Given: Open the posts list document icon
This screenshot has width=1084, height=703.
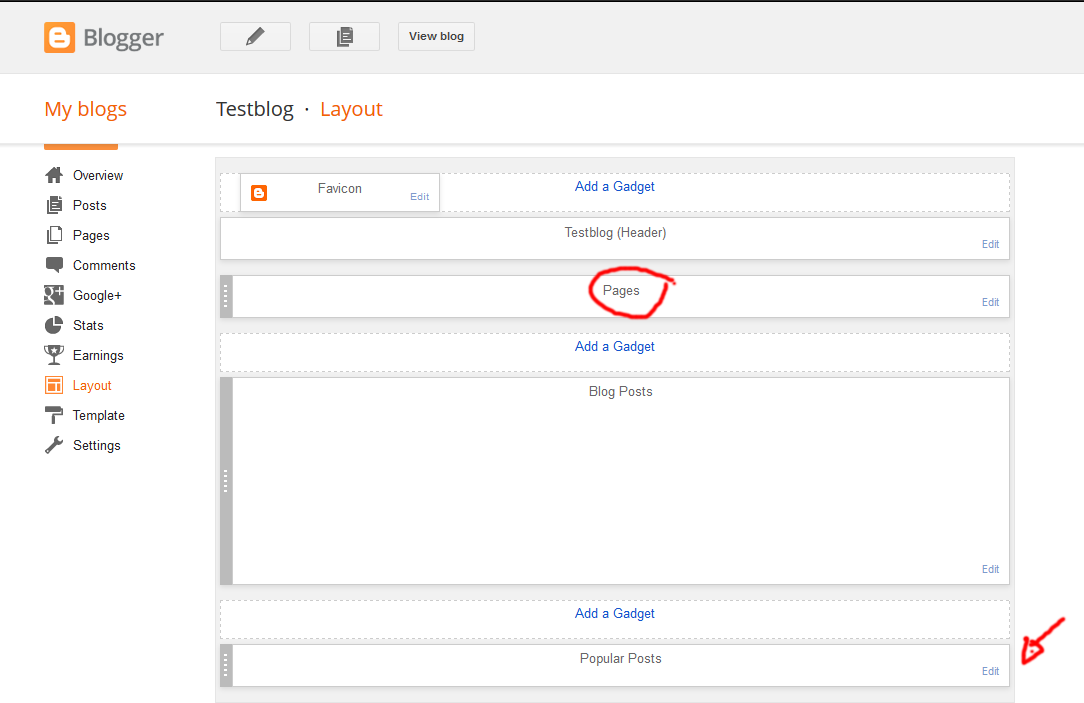Looking at the screenshot, I should pos(344,37).
